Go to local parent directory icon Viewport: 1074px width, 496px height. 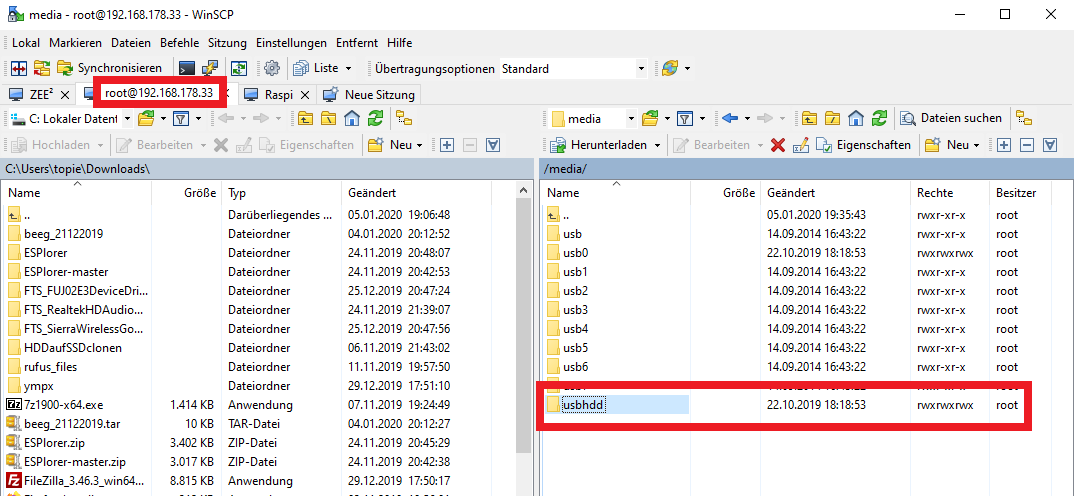pos(304,119)
